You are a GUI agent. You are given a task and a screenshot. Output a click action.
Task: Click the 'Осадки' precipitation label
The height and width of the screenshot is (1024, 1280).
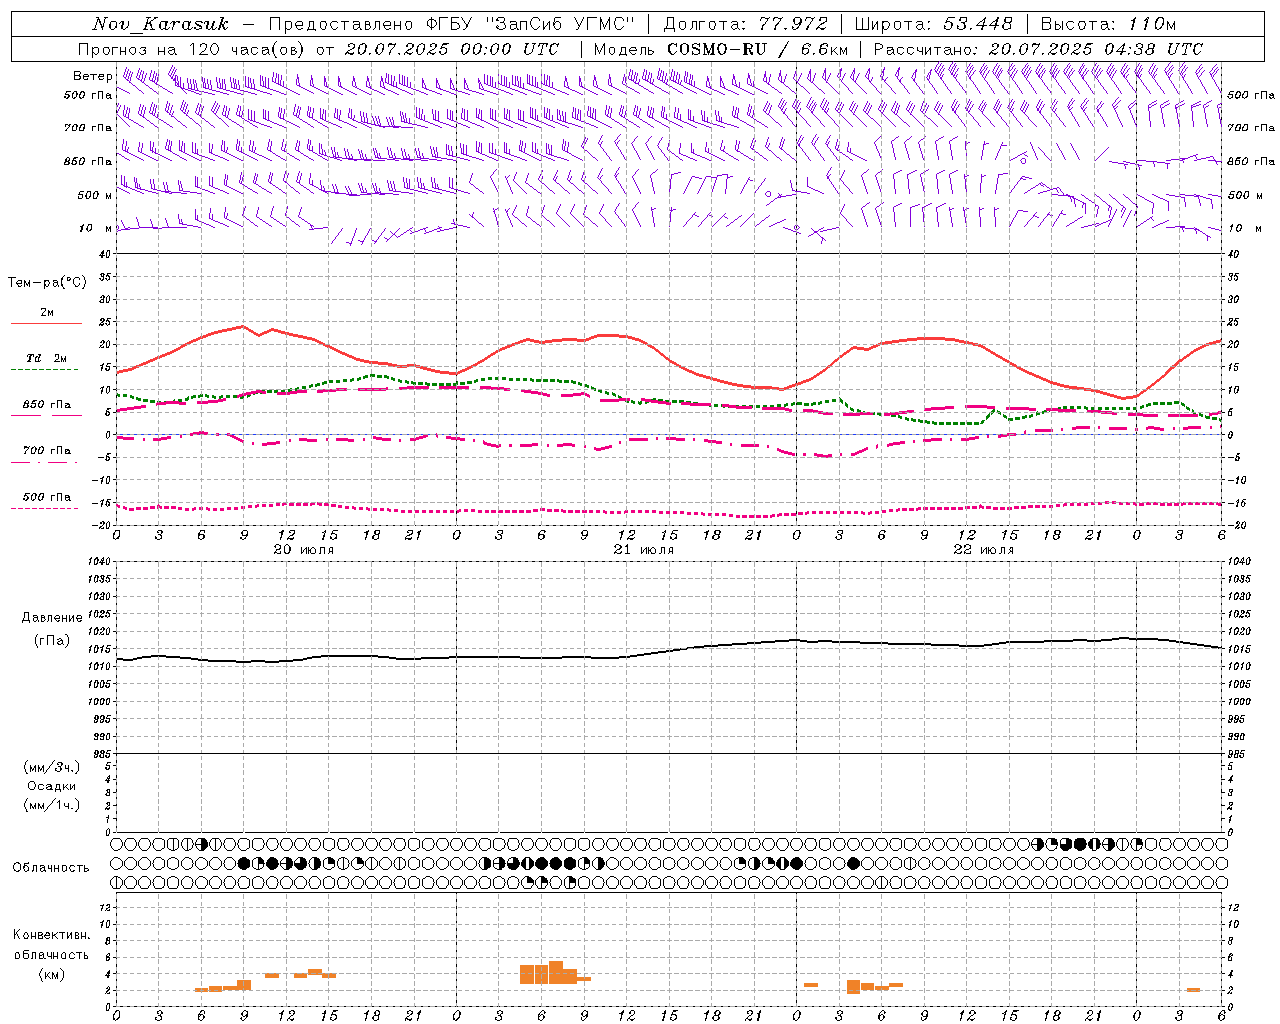click(52, 786)
